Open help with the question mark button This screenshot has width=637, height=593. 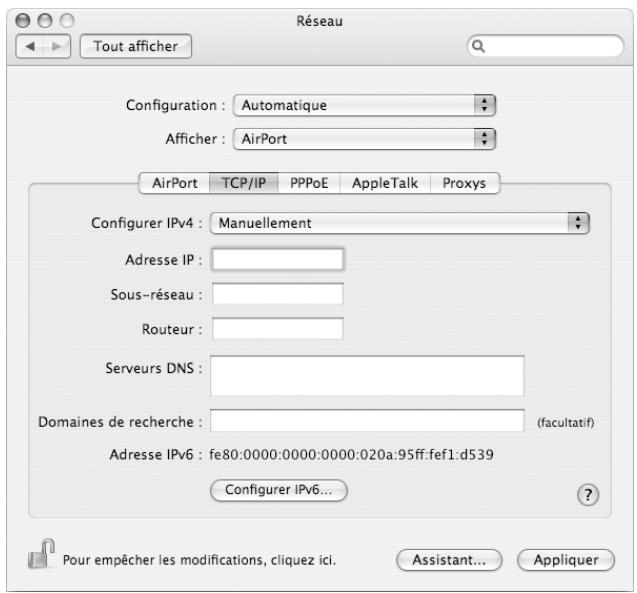[588, 495]
